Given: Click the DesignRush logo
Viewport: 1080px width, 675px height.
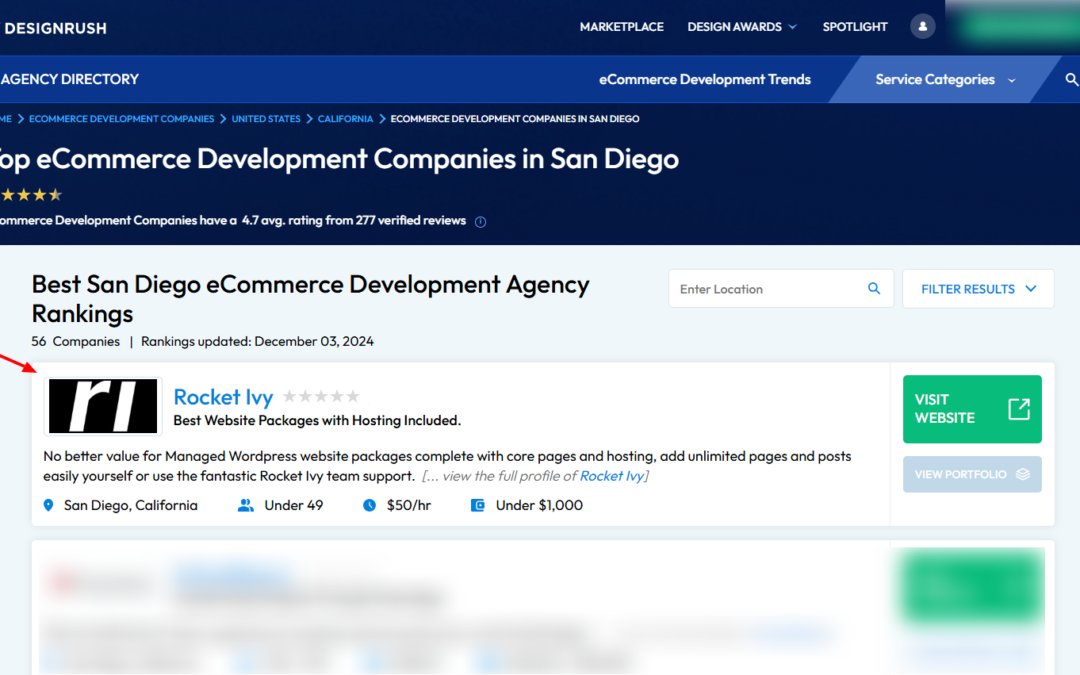Looking at the screenshot, I should point(55,28).
